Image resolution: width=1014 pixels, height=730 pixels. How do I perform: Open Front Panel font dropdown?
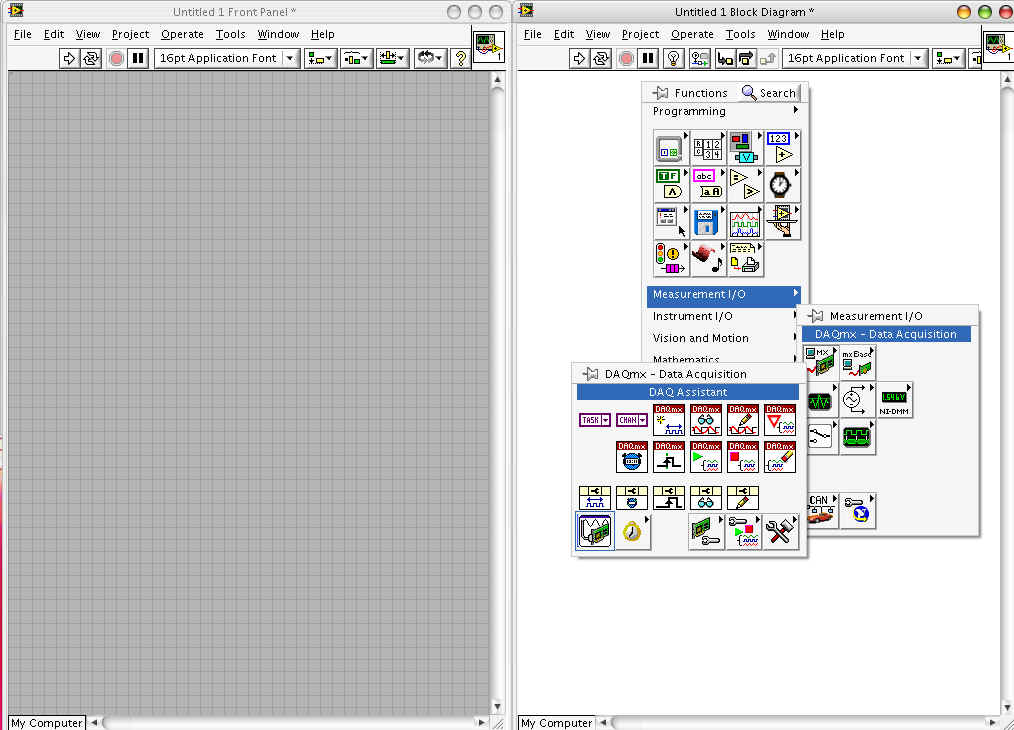[226, 58]
